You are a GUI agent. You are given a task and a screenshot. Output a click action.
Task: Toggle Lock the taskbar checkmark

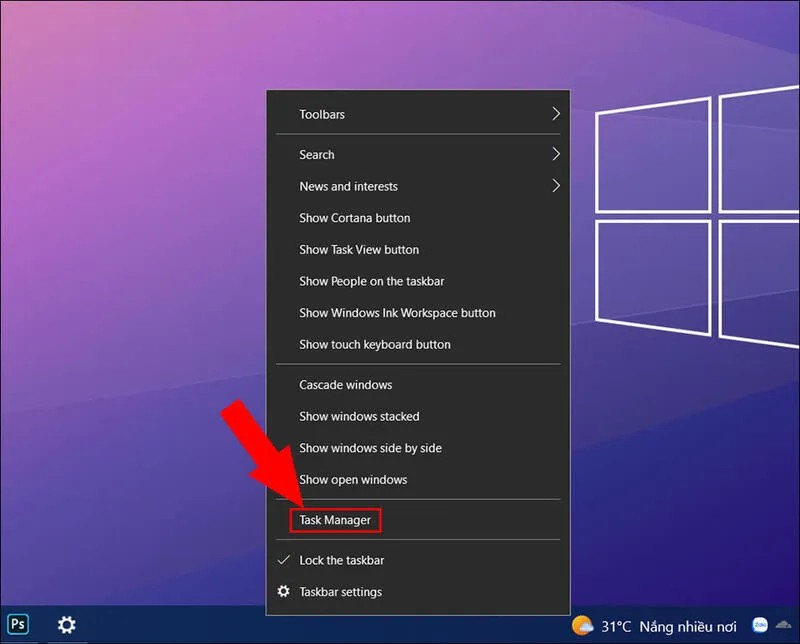click(284, 560)
